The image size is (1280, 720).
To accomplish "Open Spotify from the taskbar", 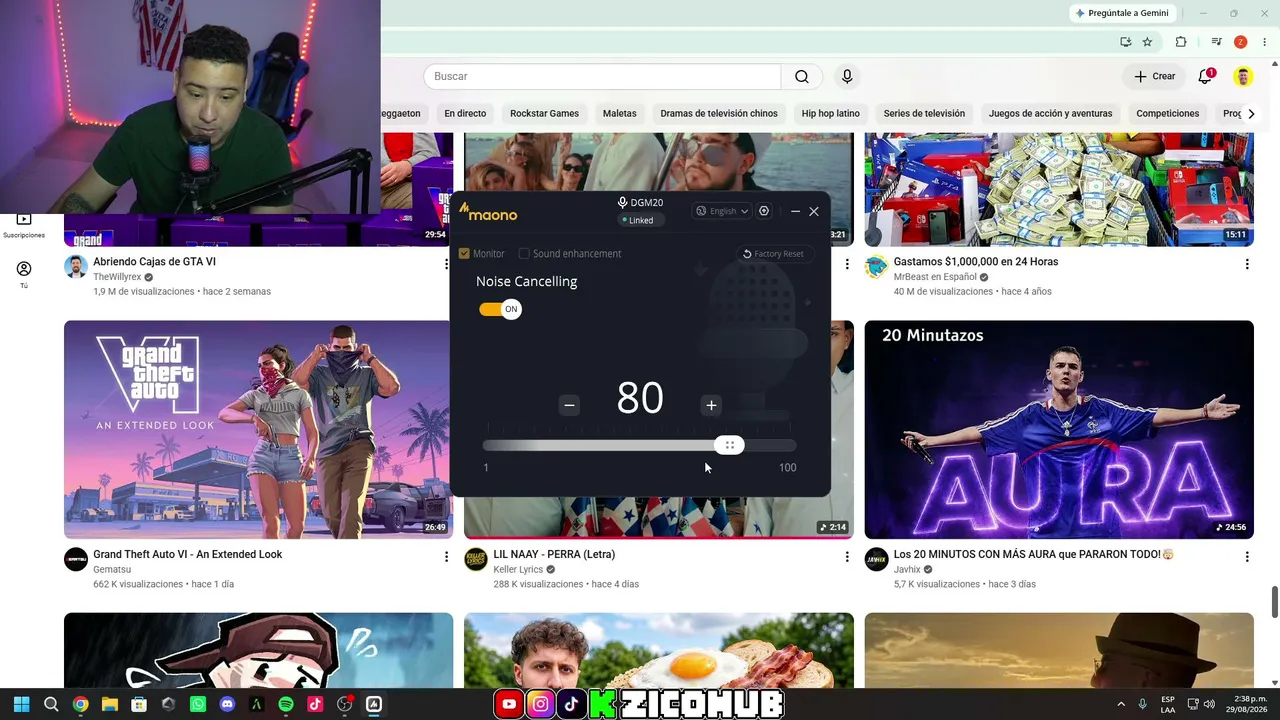I will point(286,704).
